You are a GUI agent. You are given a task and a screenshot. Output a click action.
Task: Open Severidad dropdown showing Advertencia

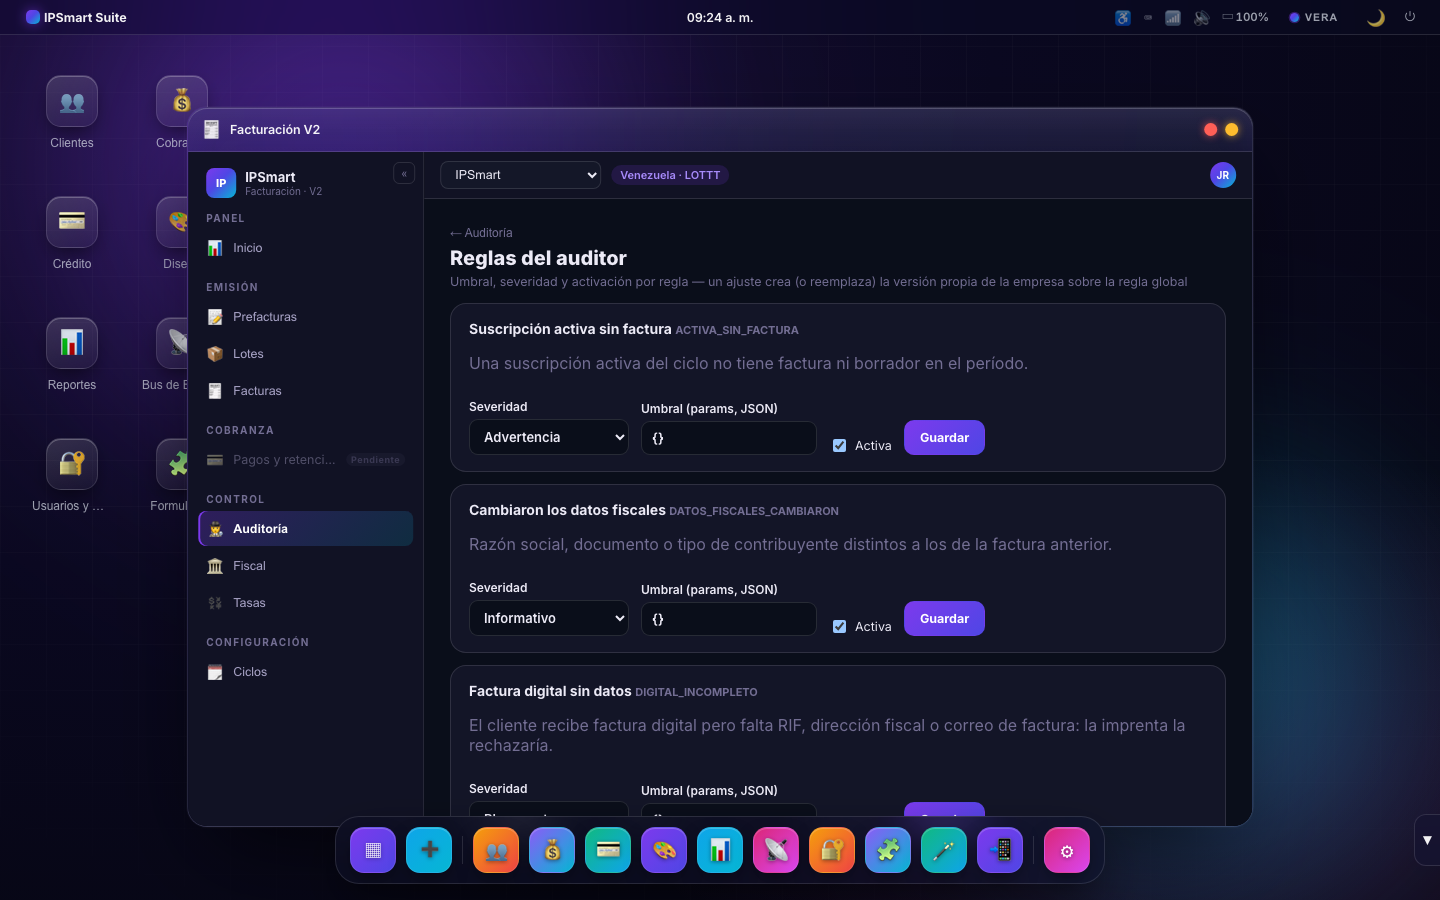pos(549,437)
